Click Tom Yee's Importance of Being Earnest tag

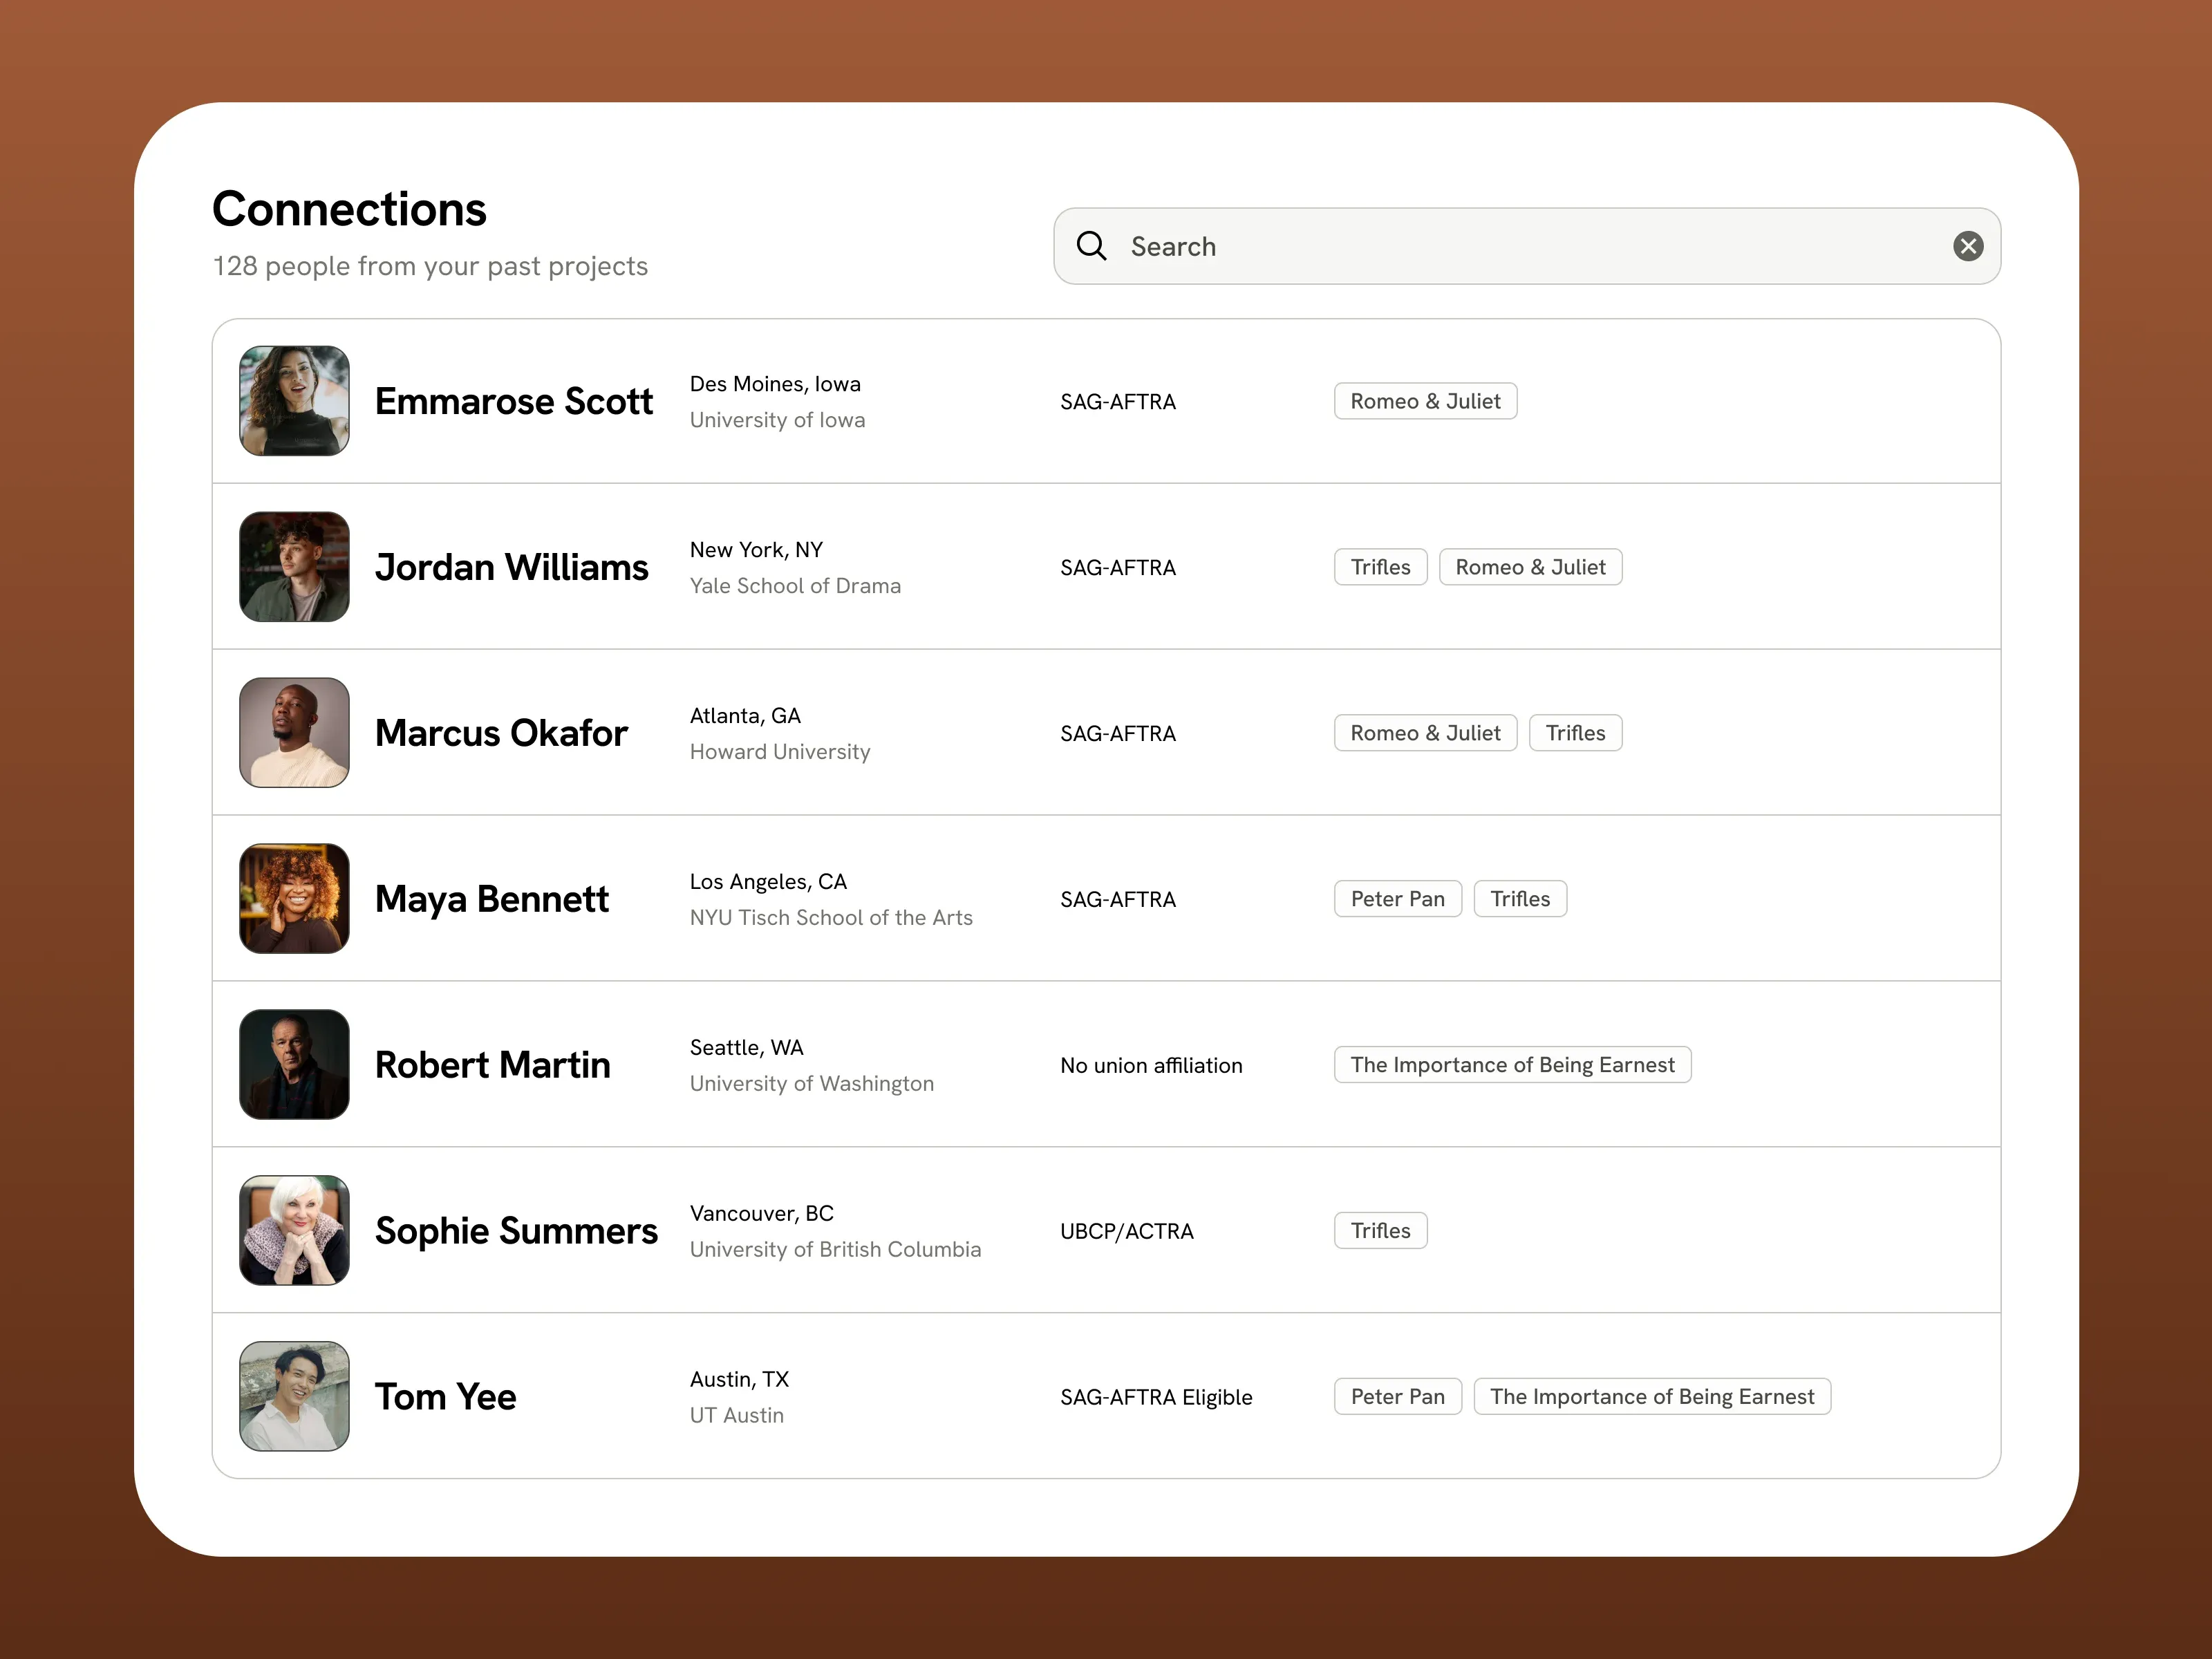[1652, 1397]
